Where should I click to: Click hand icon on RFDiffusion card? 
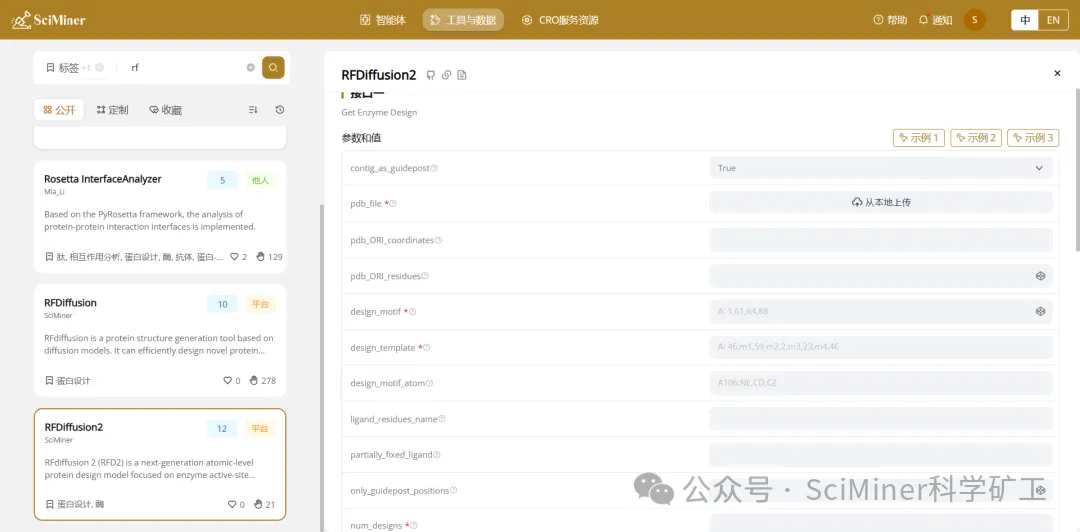[x=253, y=380]
